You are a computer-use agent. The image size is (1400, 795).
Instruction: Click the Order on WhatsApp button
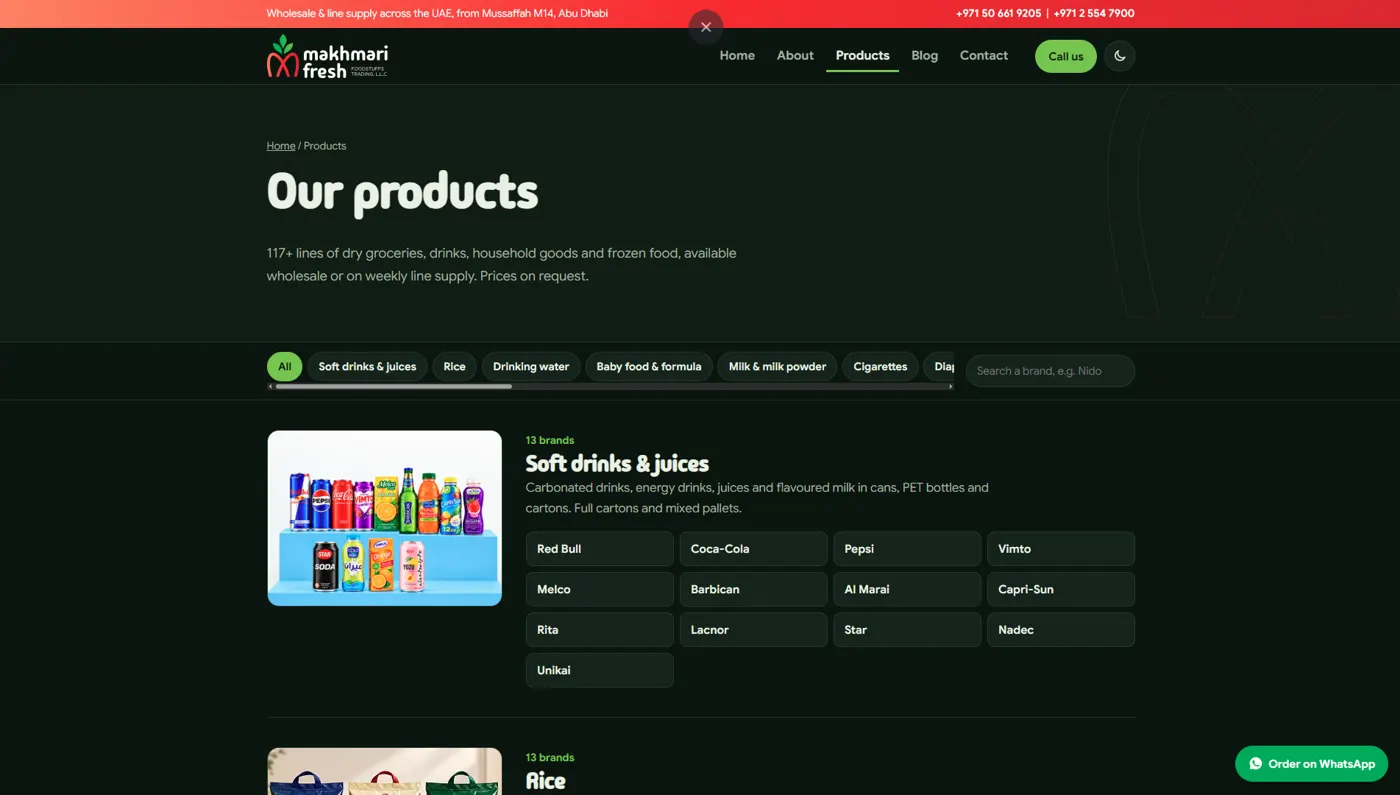(x=1311, y=764)
